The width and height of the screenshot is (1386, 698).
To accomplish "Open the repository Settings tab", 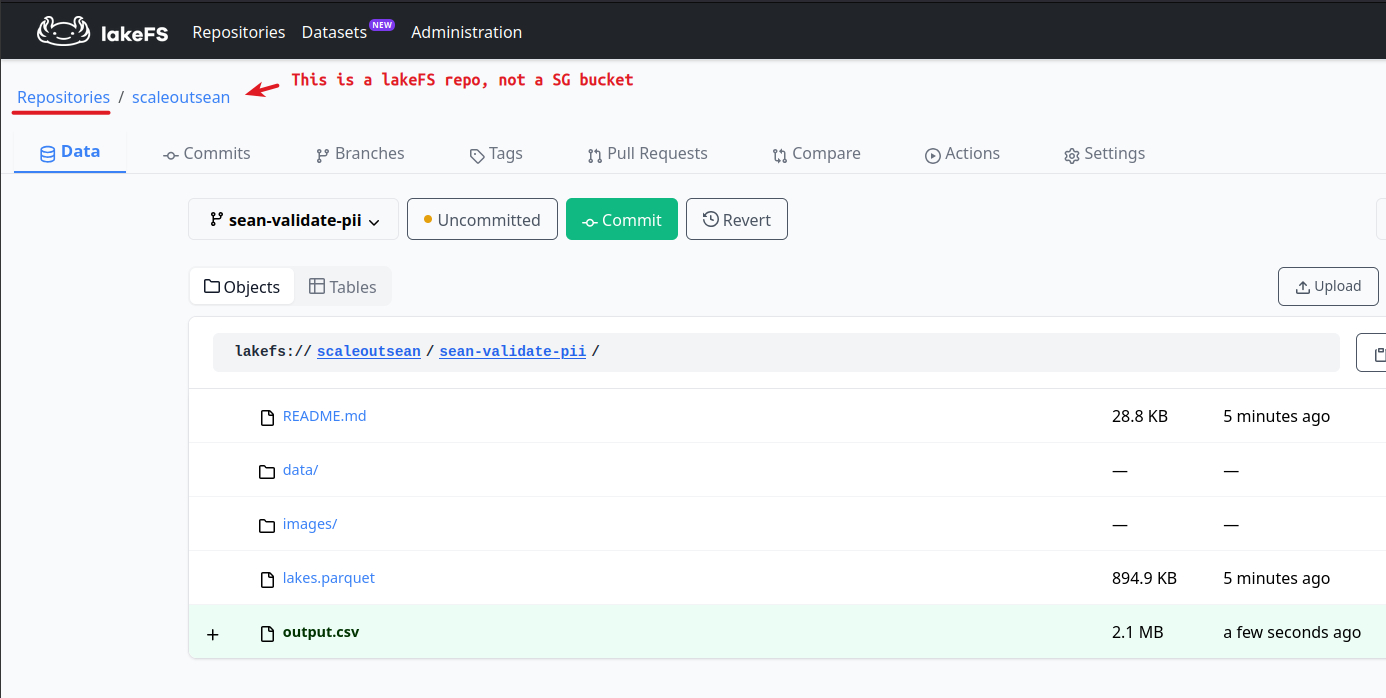I will (1104, 153).
